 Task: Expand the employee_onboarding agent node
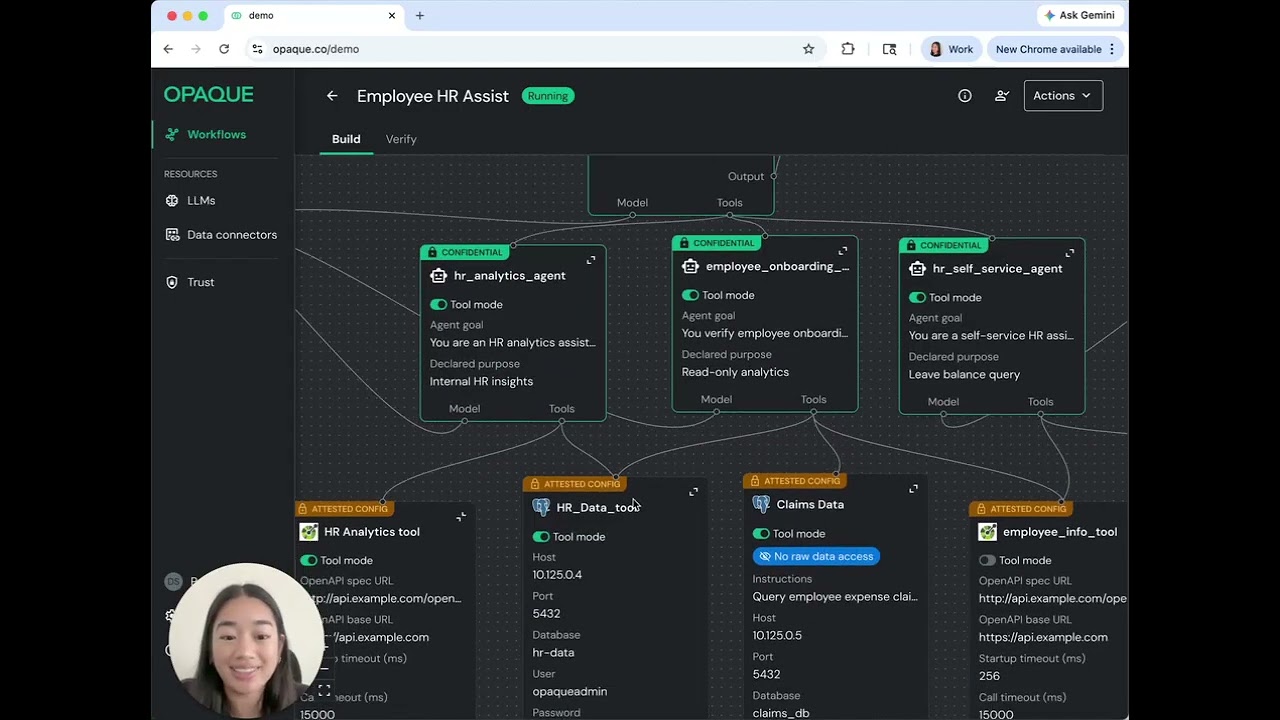pos(843,251)
